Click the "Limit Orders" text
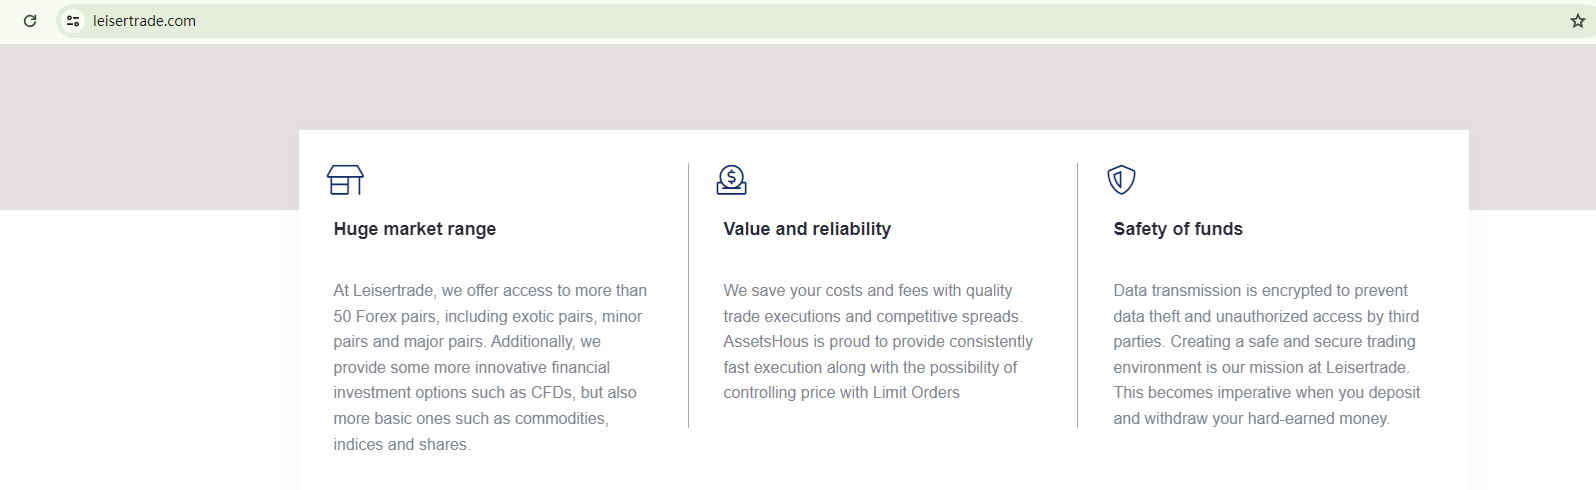 point(916,393)
